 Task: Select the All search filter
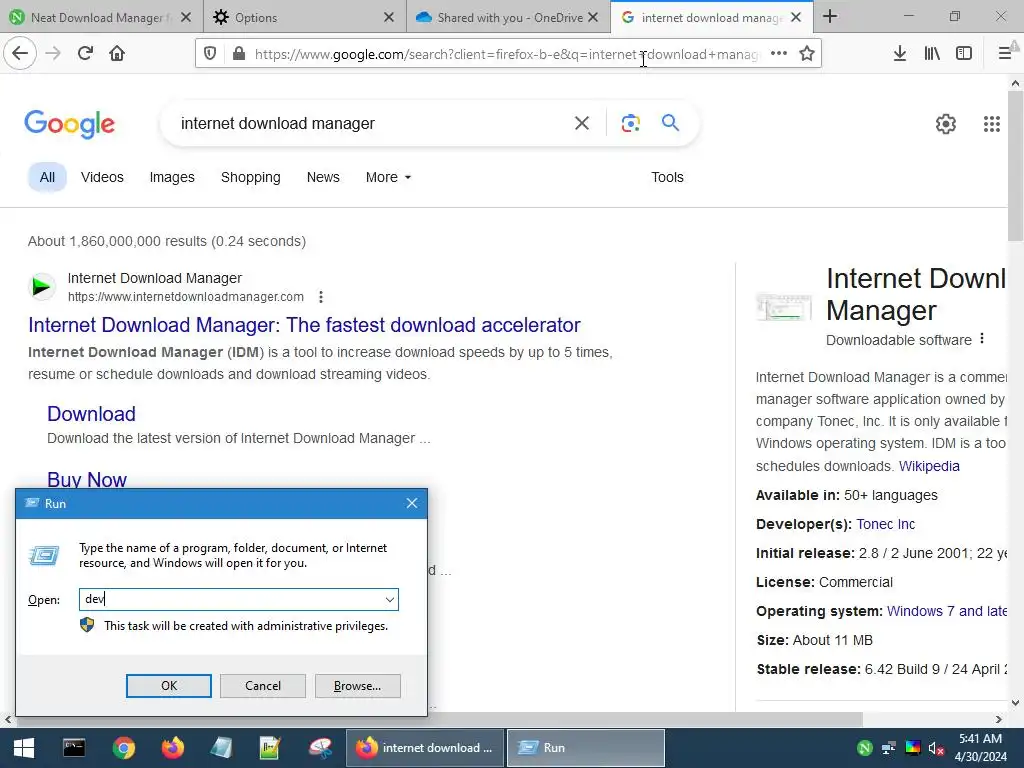click(47, 177)
